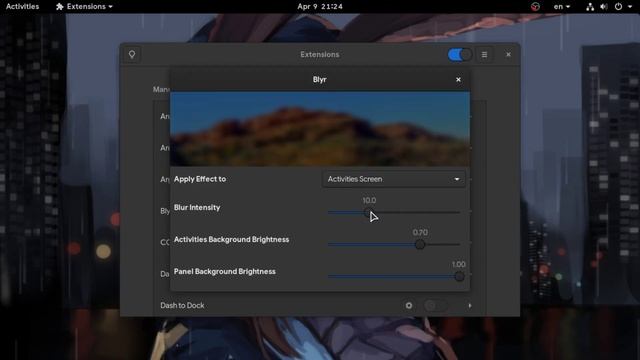Click the volume speaker icon
The width and height of the screenshot is (640, 360).
[604, 7]
